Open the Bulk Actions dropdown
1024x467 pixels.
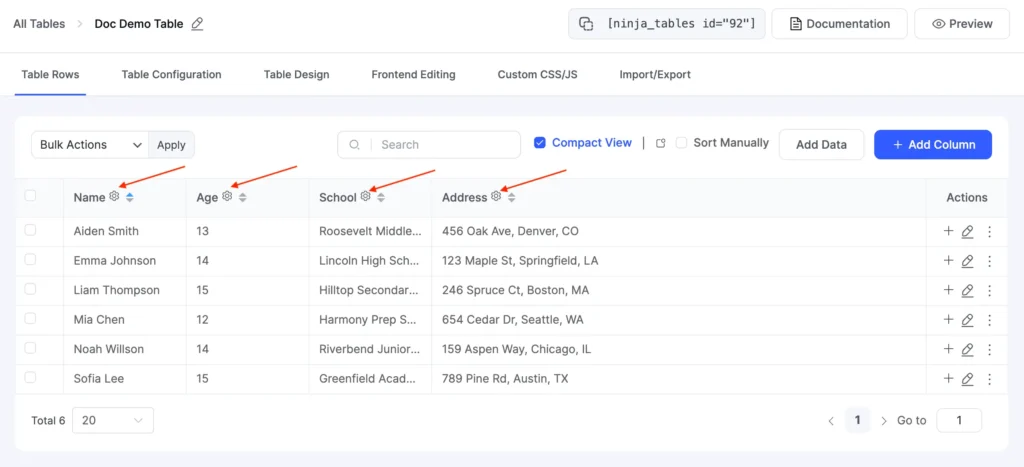90,145
